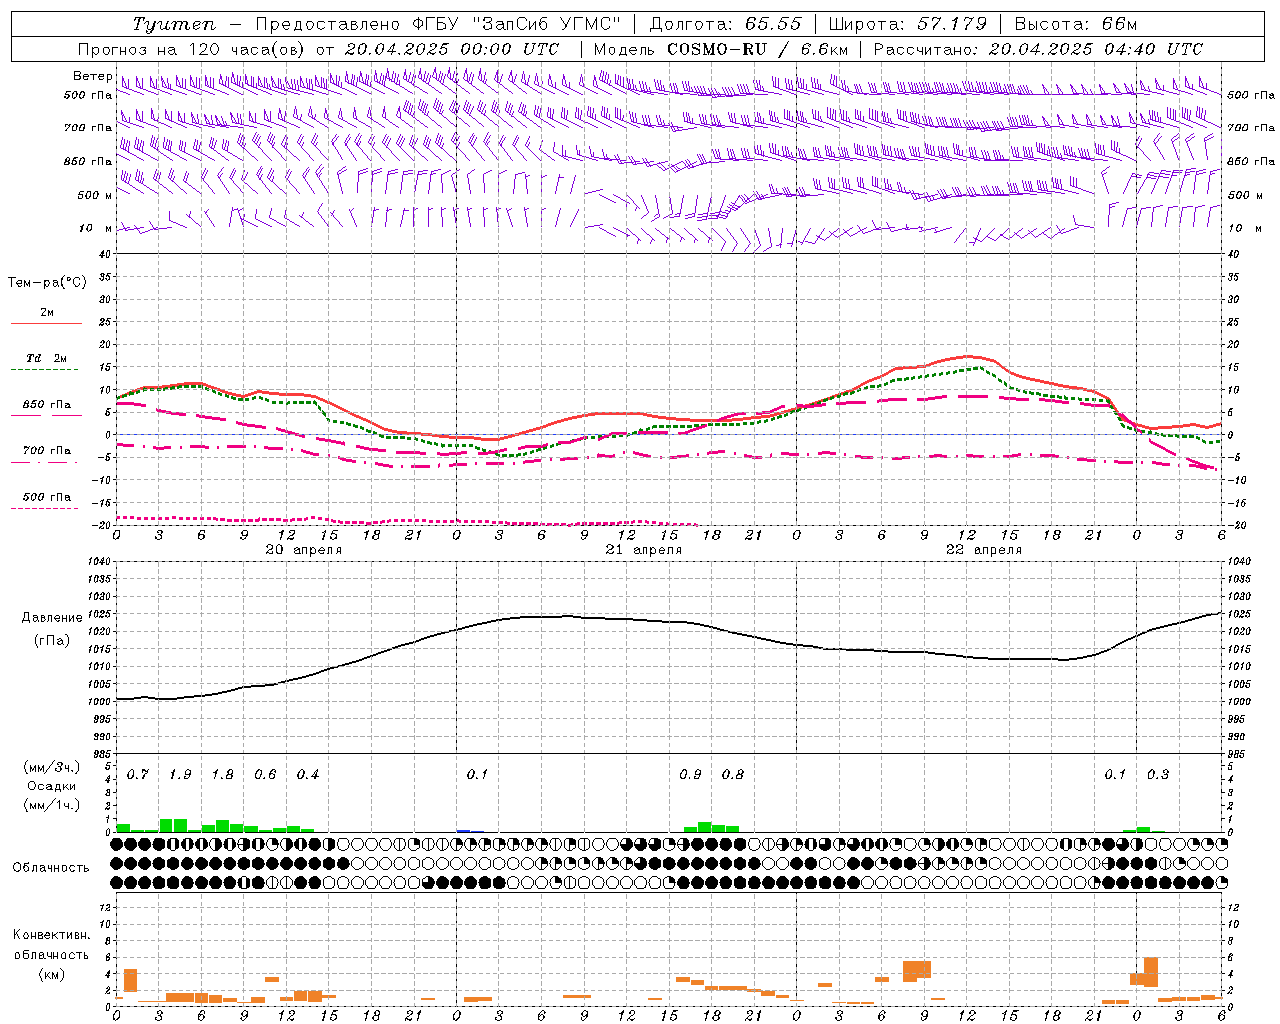Click the pink dash-dot sample under 700 гПа legend
The width and height of the screenshot is (1280, 1024).
coord(45,463)
